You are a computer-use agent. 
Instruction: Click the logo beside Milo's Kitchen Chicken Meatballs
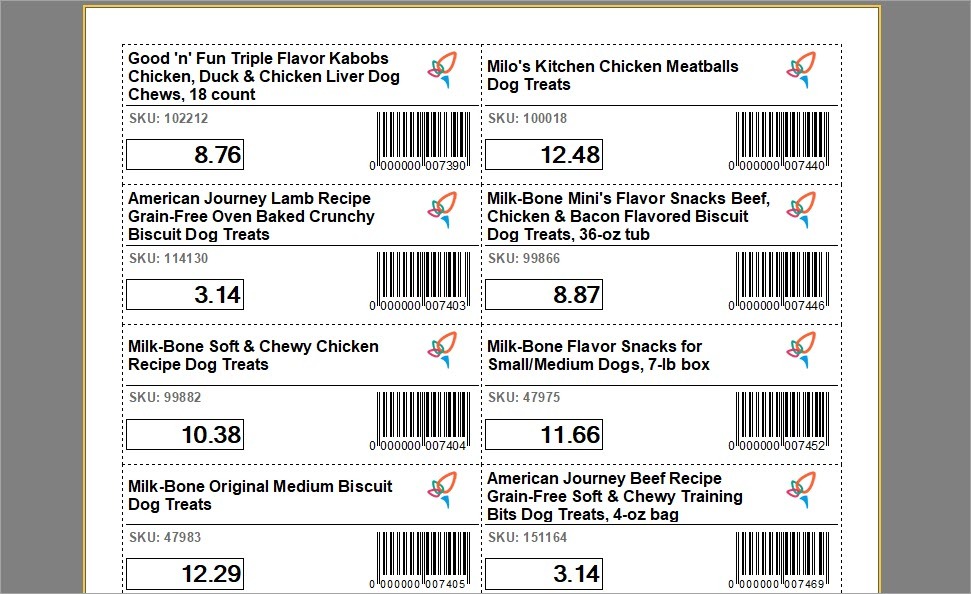[801, 71]
